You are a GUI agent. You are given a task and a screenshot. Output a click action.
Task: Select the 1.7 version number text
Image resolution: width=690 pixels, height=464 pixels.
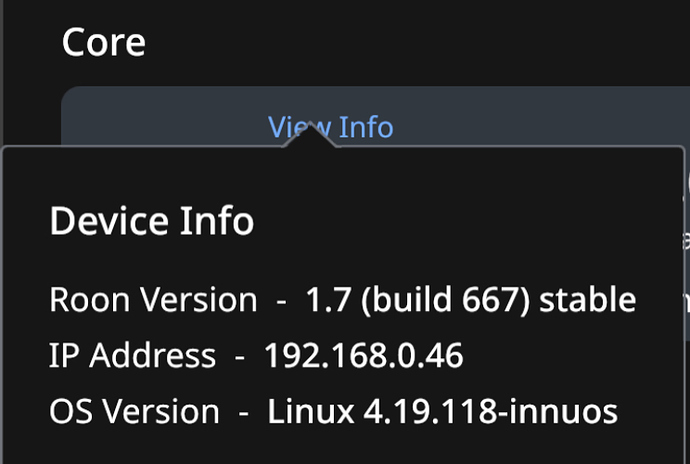(x=328, y=300)
